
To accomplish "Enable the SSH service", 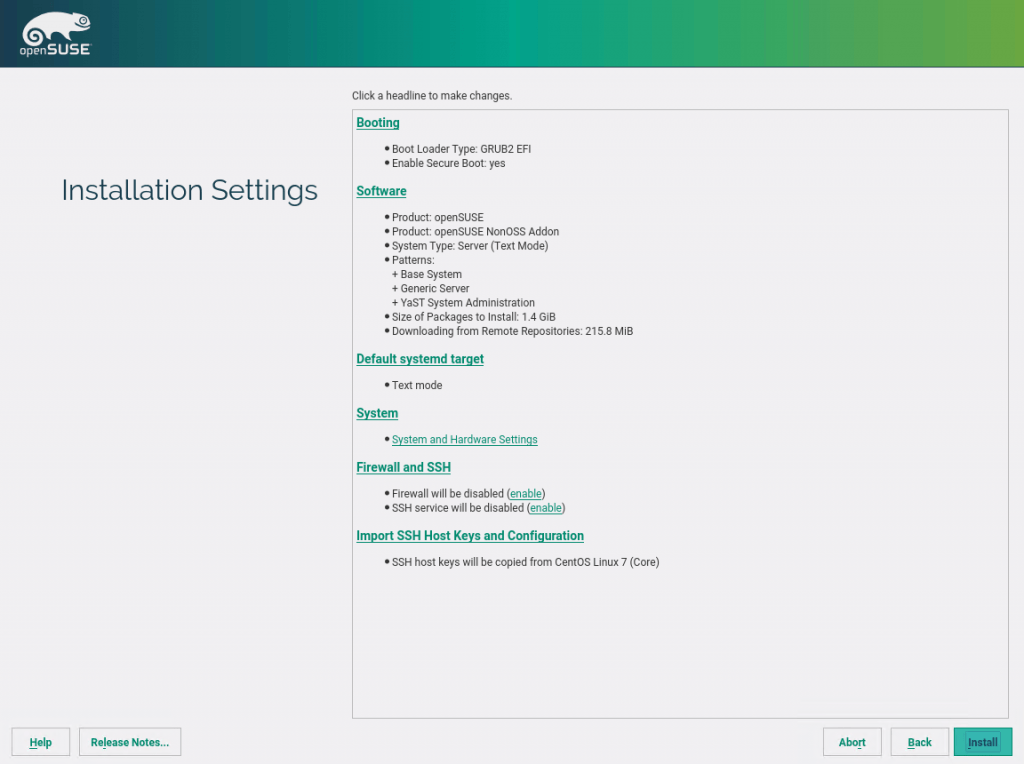I will (x=545, y=508).
